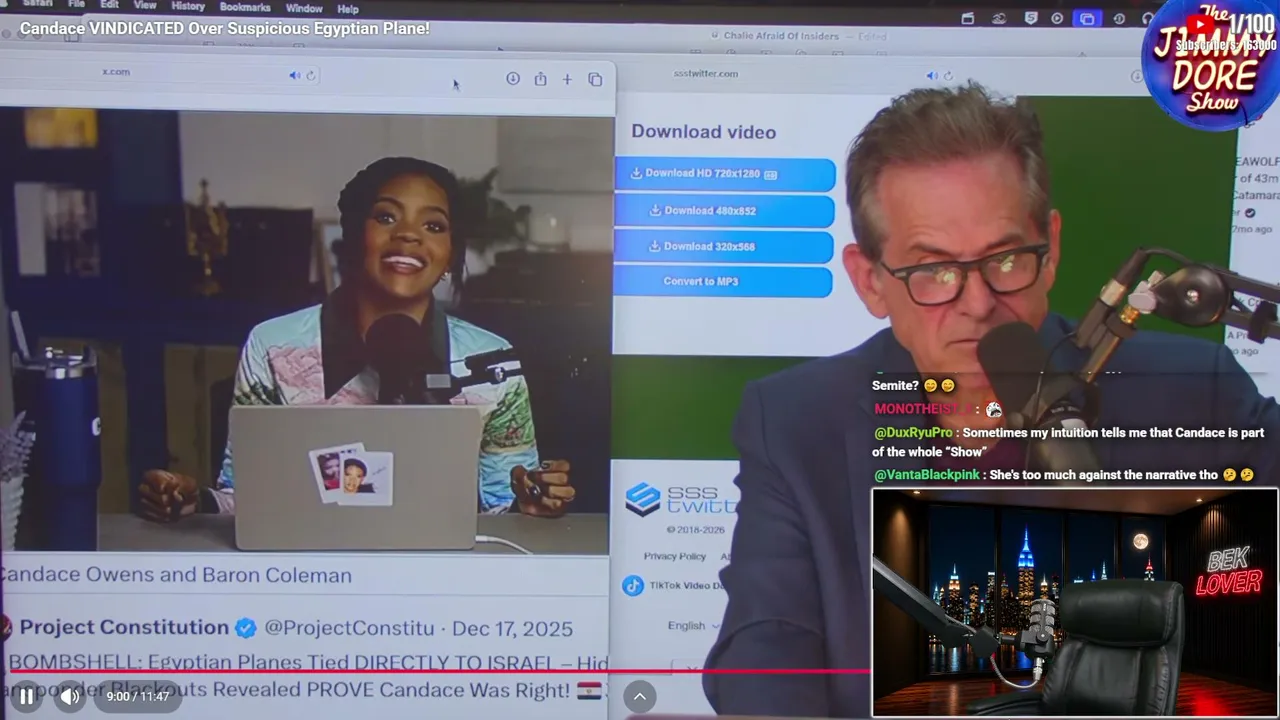The image size is (1280, 720).
Task: Click the 'Download video' heading
Action: [703, 132]
